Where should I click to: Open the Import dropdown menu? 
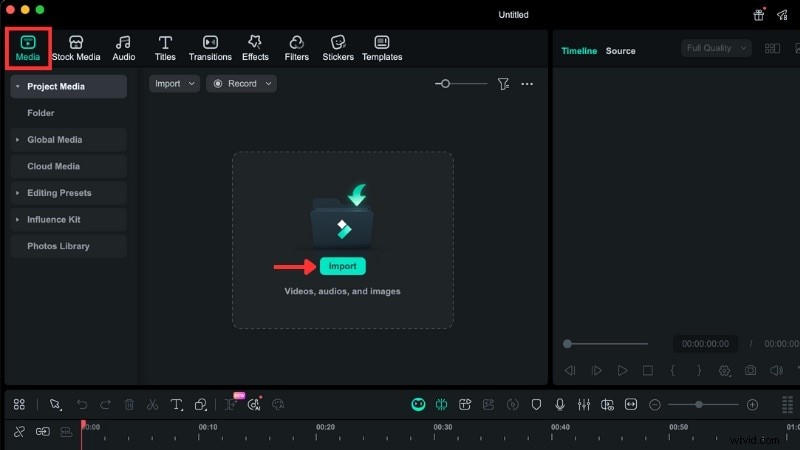[x=174, y=84]
